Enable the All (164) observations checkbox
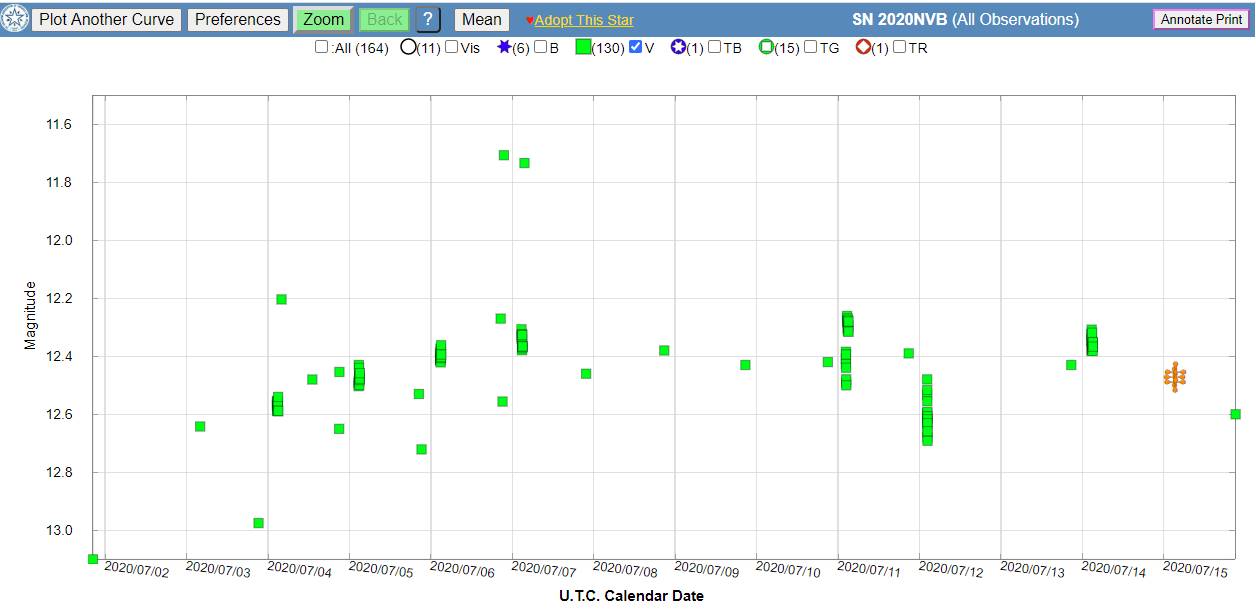This screenshot has height=610, width=1256. tap(321, 47)
